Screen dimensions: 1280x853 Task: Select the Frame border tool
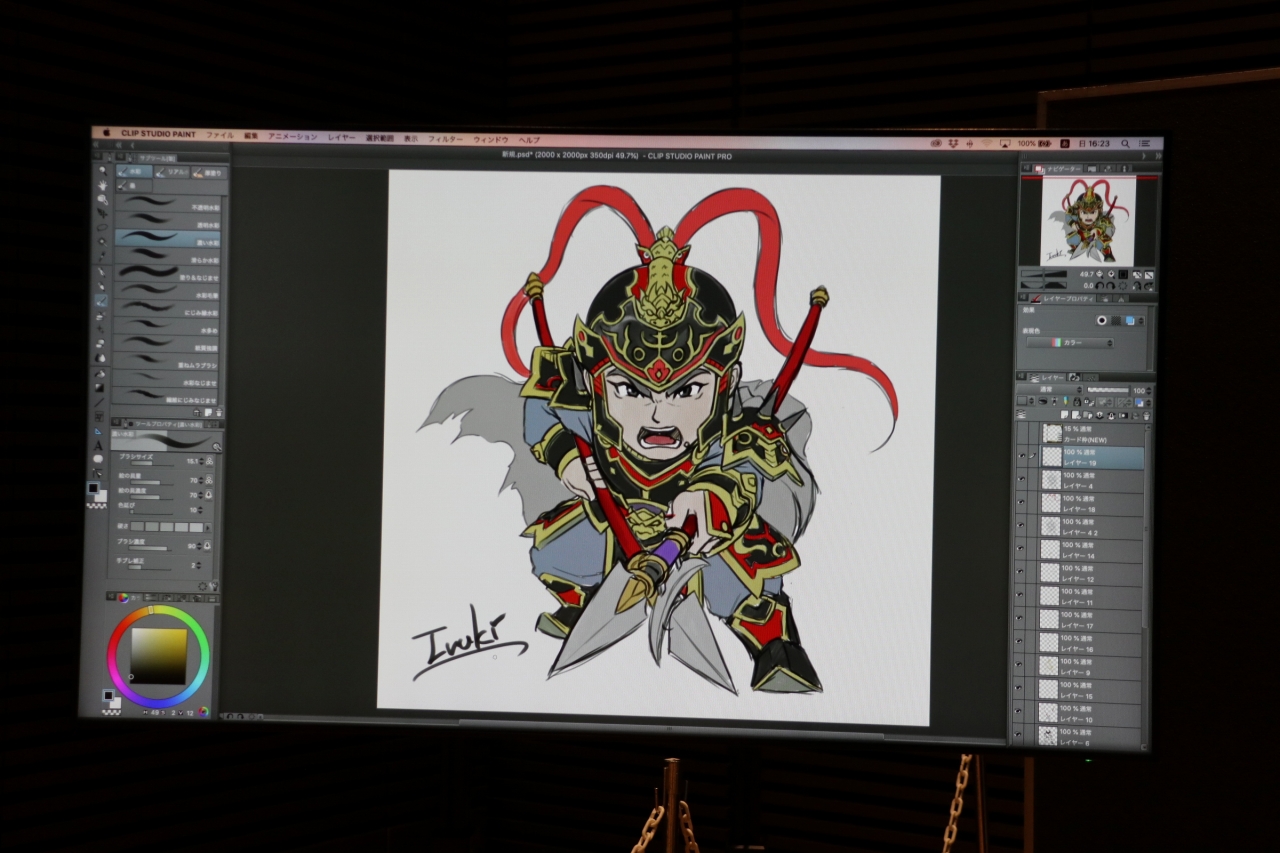click(100, 416)
